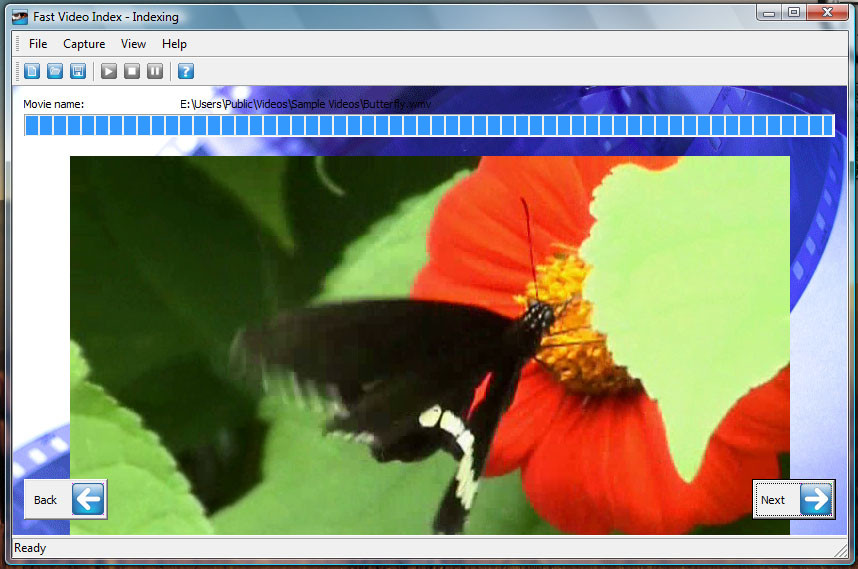Minimize the Fast Video Index window
This screenshot has height=569, width=858.
769,13
